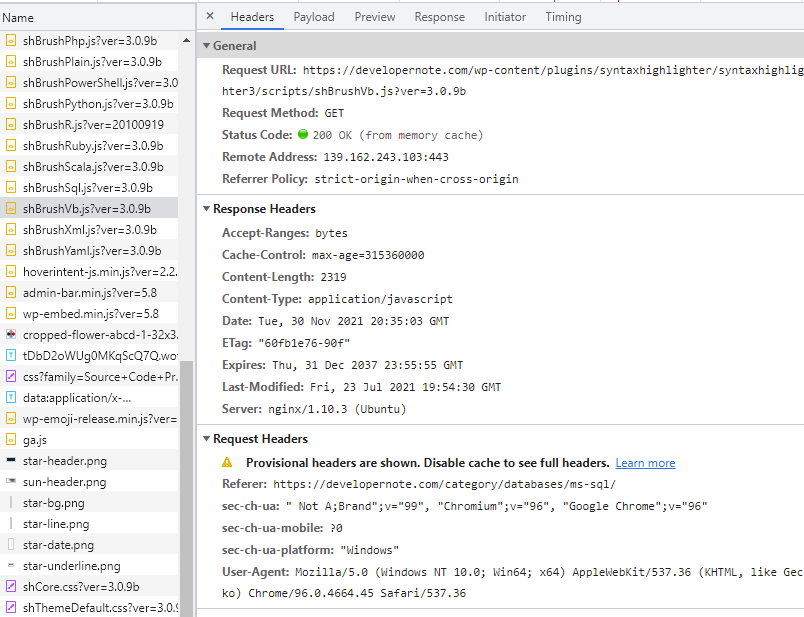Click the shThemeDefault.css stylesheet icon

[x=10, y=608]
